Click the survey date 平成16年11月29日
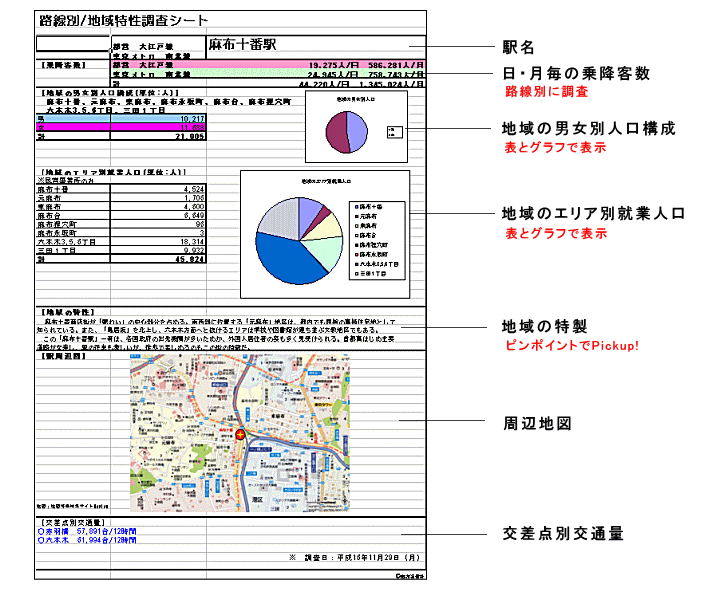Viewport: 720px width, 590px height. tap(368, 557)
